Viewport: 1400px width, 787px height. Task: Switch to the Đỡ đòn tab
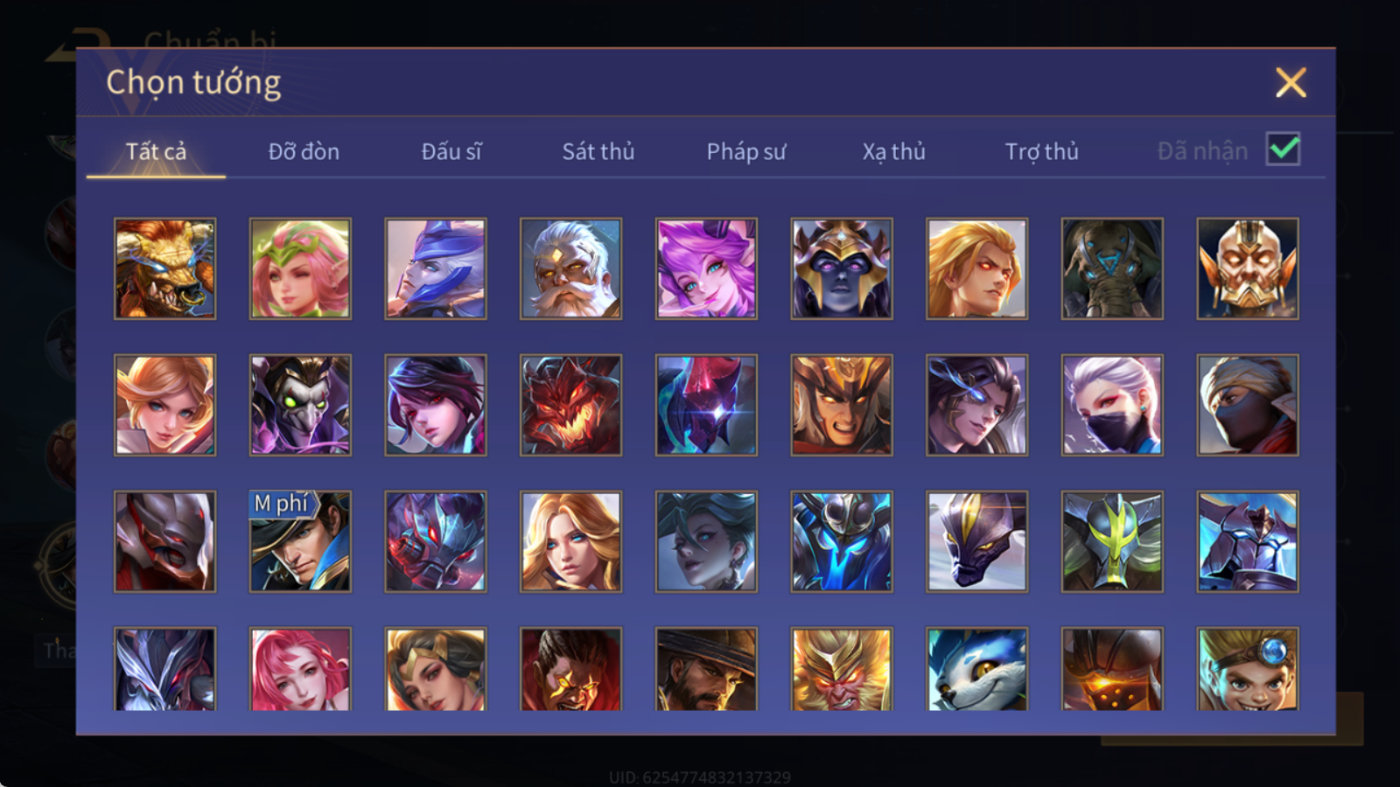(x=304, y=152)
